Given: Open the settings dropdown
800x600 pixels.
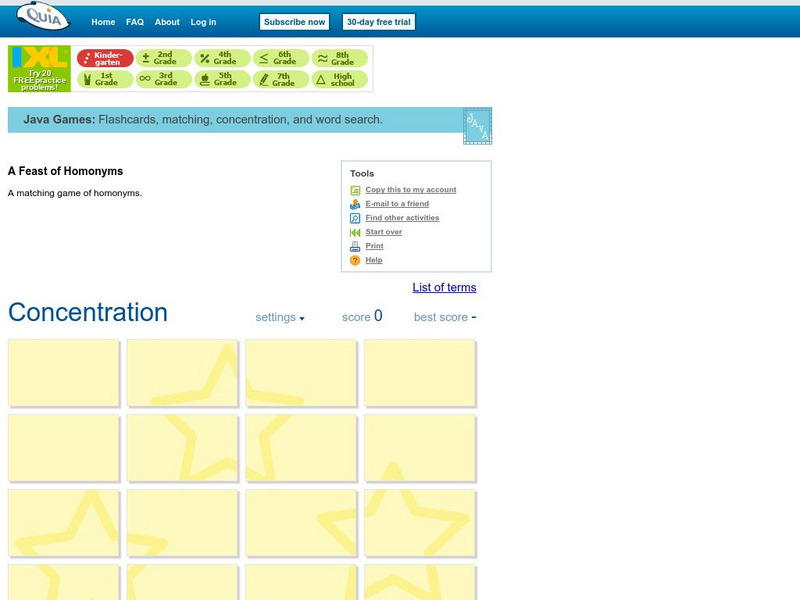Looking at the screenshot, I should [280, 317].
